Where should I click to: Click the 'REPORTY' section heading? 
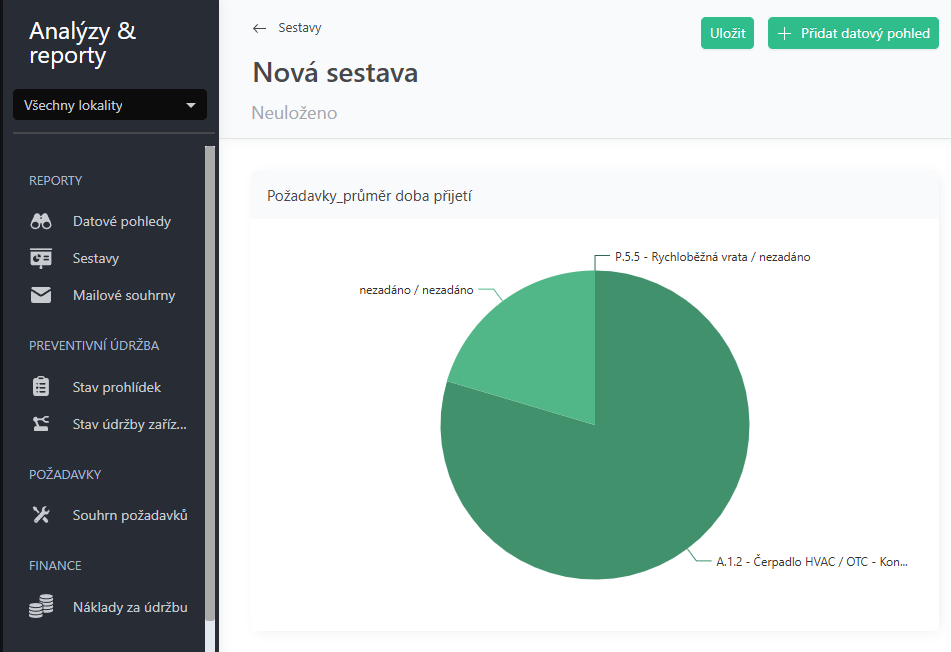(55, 181)
